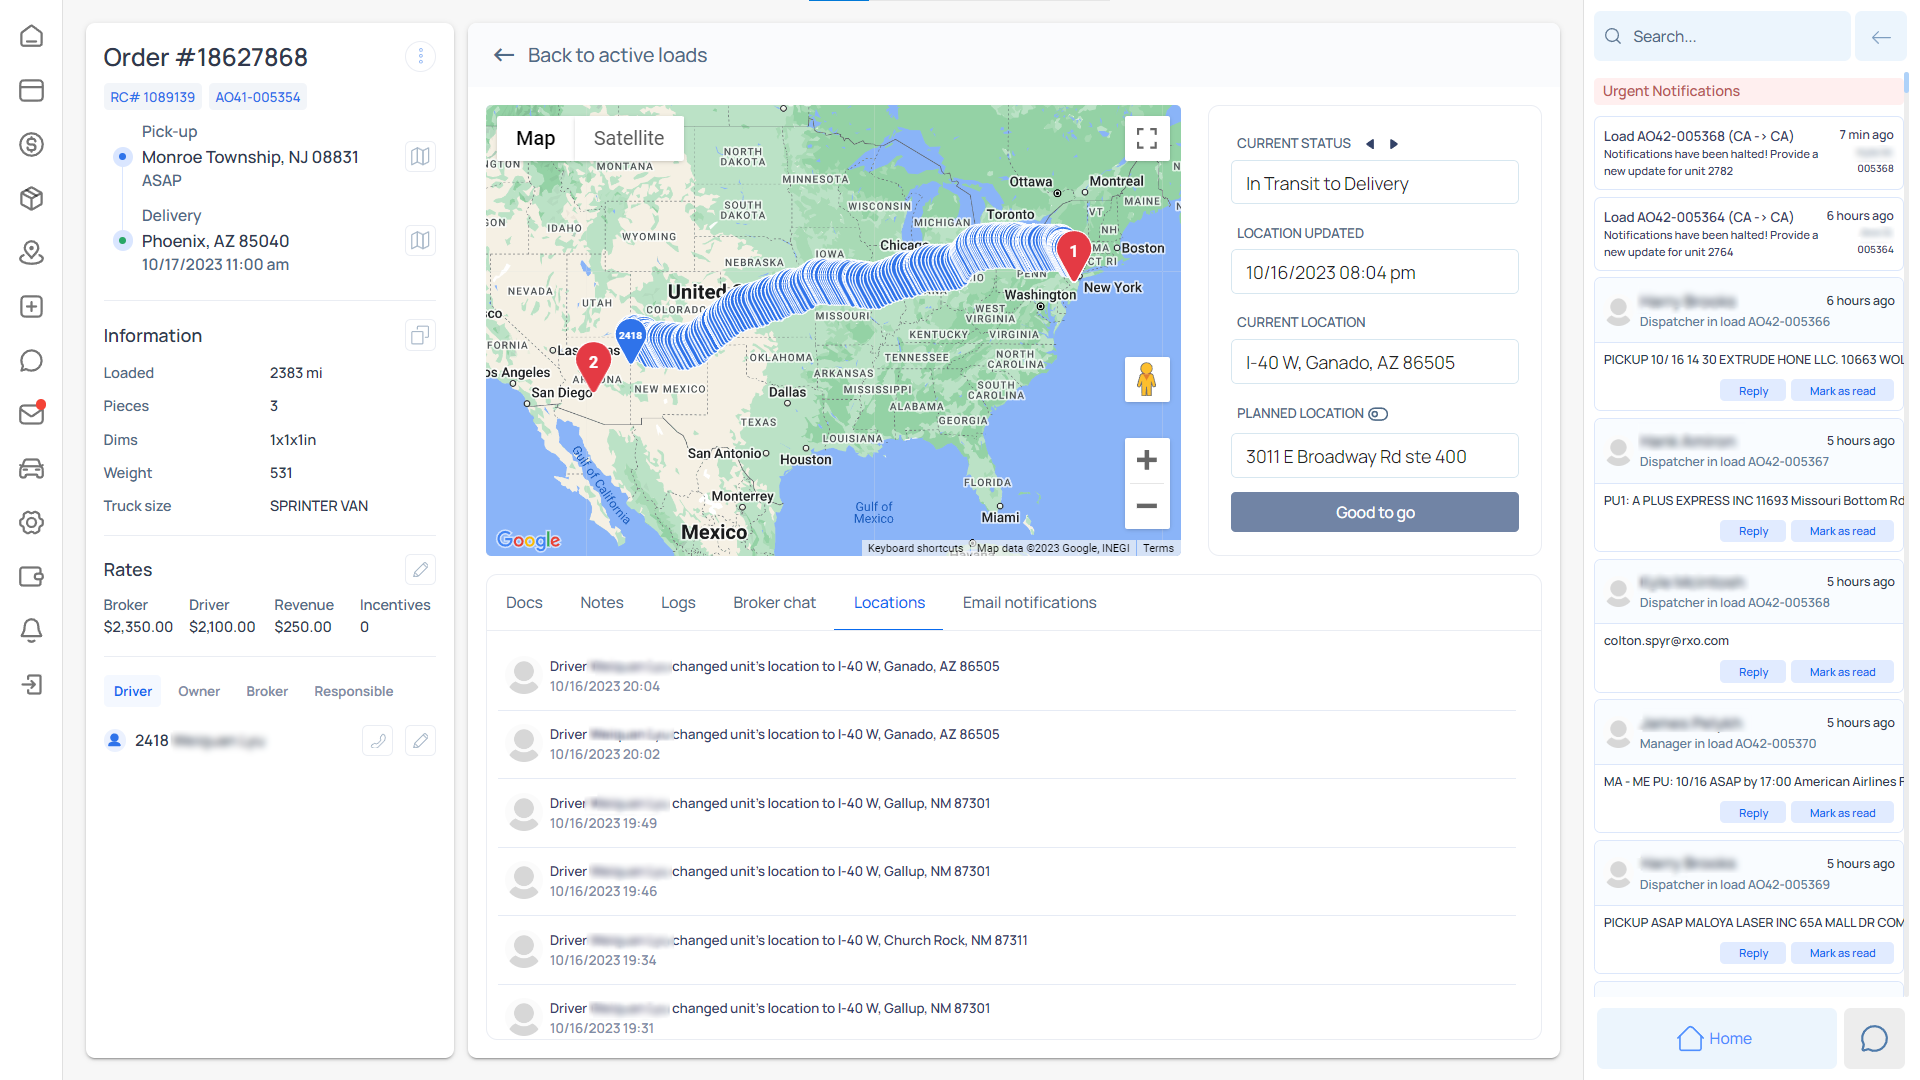This screenshot has width=1920, height=1080.
Task: Open the settings gear in the sidebar
Action: coord(32,522)
